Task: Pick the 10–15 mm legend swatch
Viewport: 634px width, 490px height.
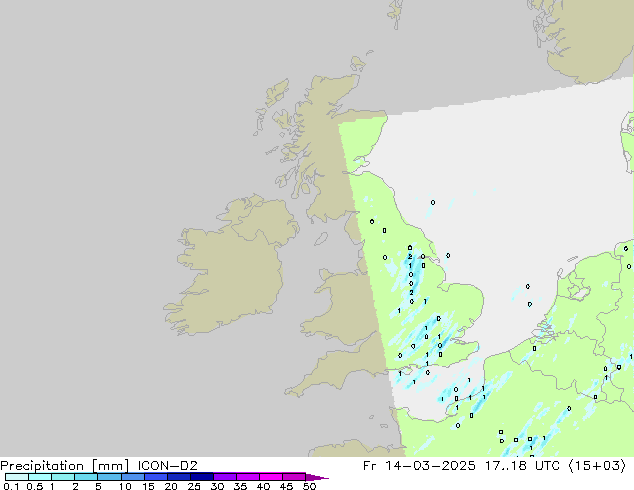Action: point(132,477)
